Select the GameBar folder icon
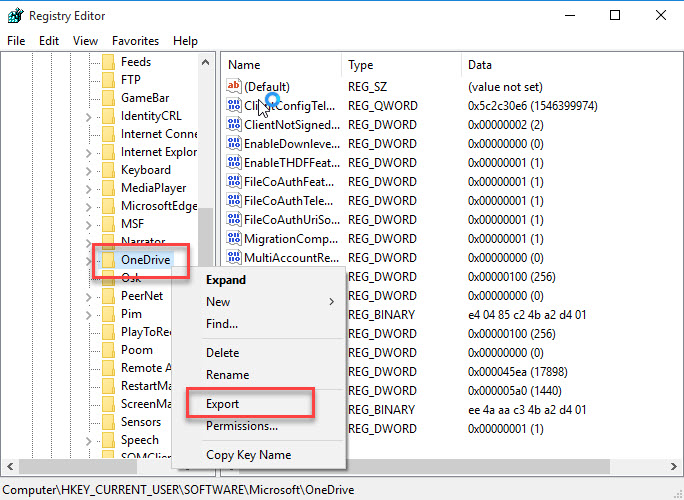 coord(108,98)
